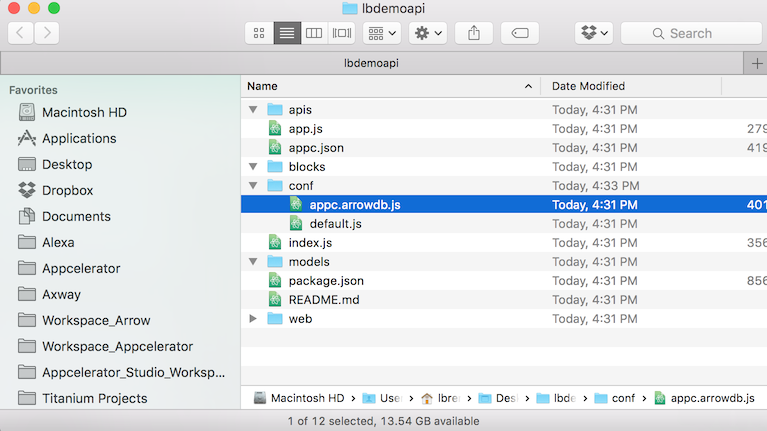767x431 pixels.
Task: Click the appc.arrowdb.js file icon
Action: [x=296, y=204]
